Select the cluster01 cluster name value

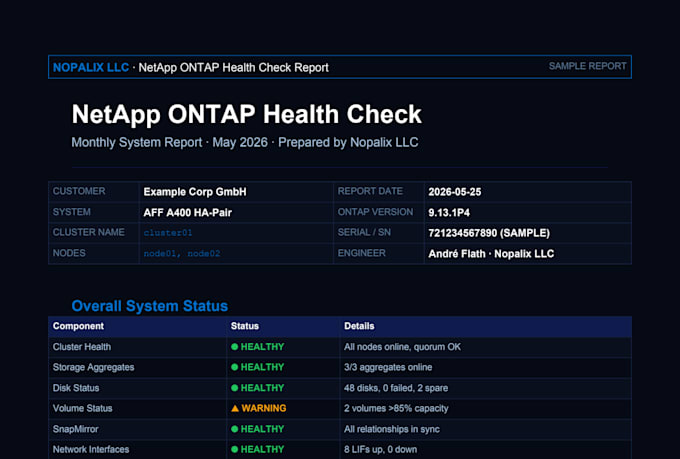(168, 233)
